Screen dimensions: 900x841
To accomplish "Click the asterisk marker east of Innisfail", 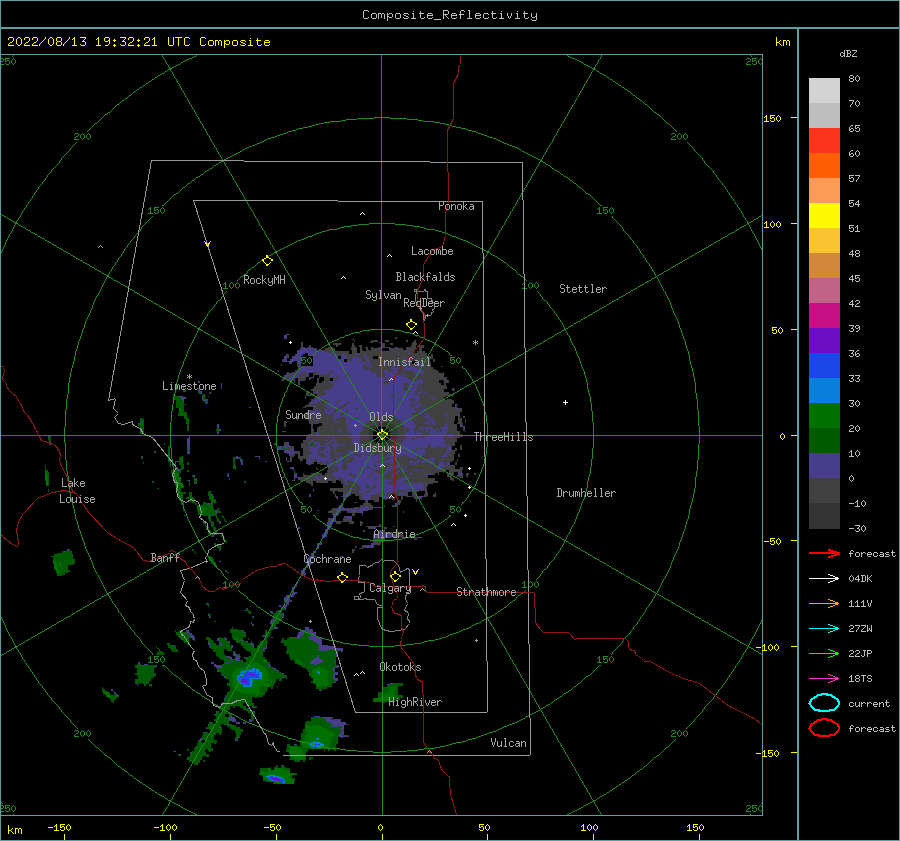I will point(475,343).
